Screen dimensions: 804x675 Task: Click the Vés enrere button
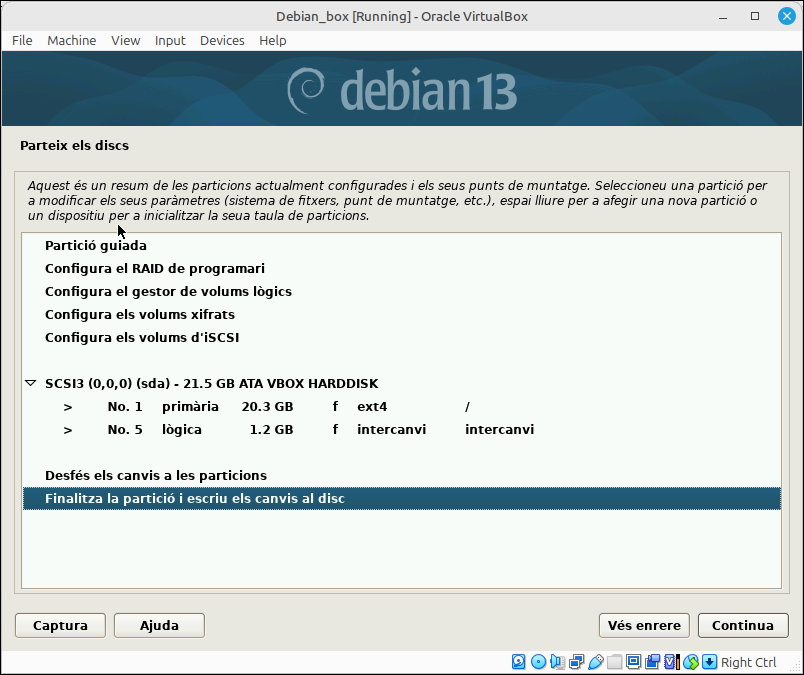[x=644, y=625]
